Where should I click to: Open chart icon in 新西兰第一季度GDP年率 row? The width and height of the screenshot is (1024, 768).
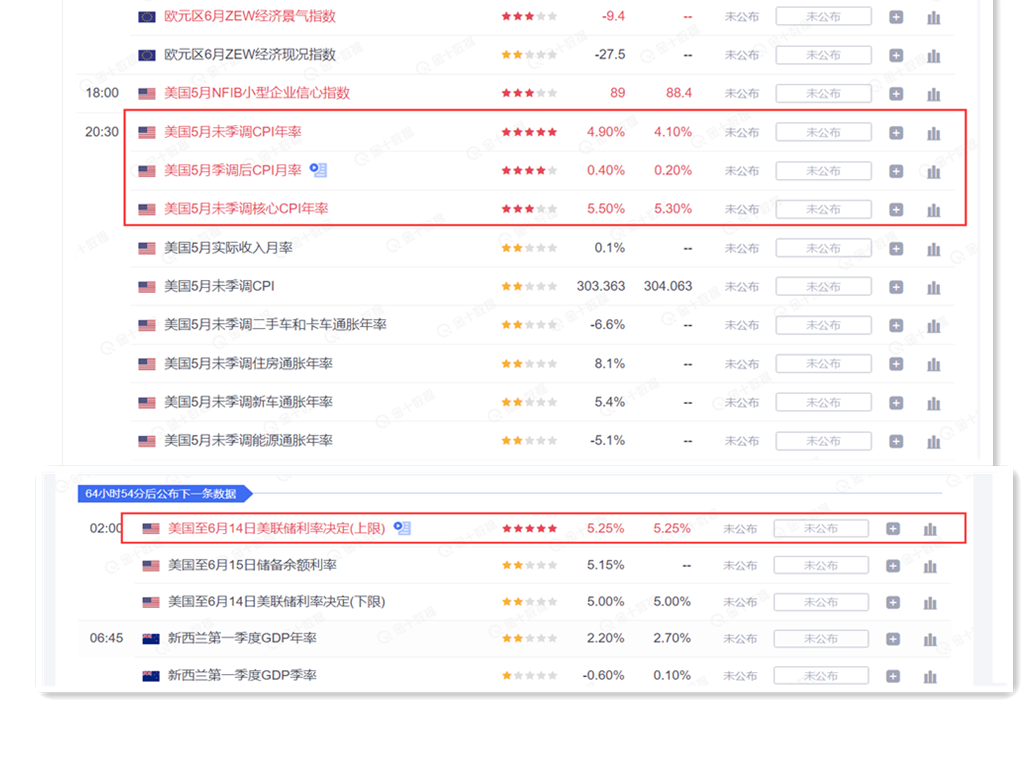coord(930,639)
